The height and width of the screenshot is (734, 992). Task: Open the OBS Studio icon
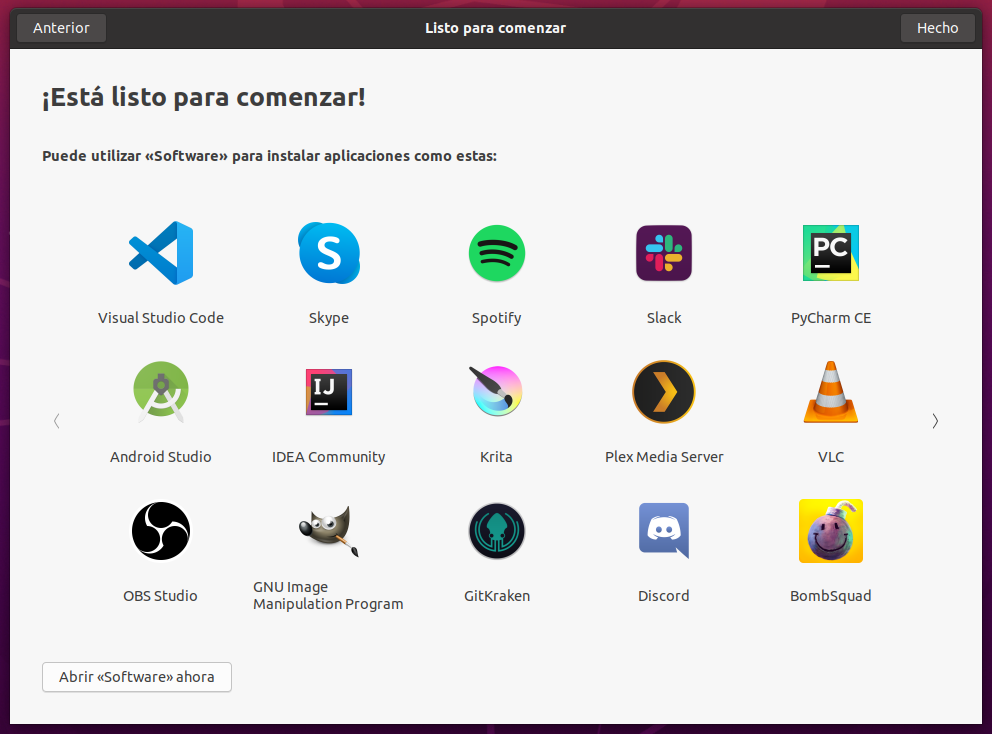click(x=161, y=531)
